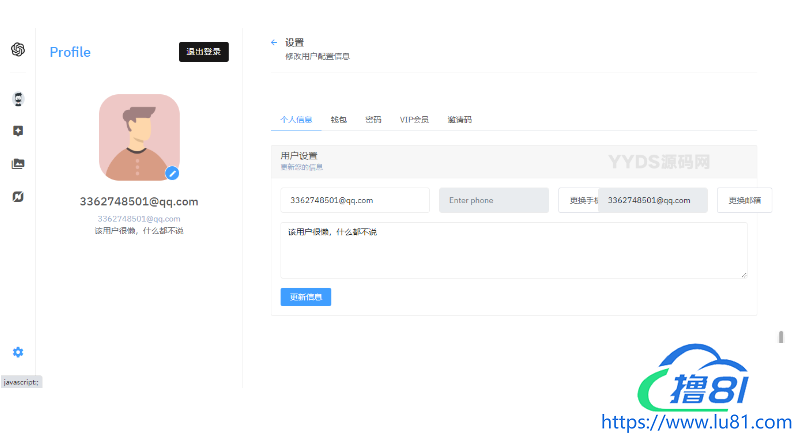797x433 pixels.
Task: Focus the Enter phone input field
Action: [x=493, y=201]
